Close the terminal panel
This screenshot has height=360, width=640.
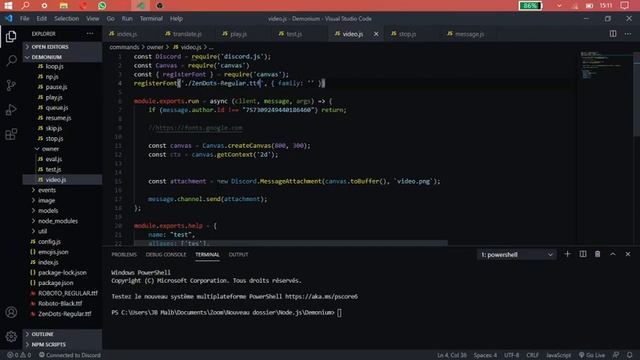tap(628, 254)
